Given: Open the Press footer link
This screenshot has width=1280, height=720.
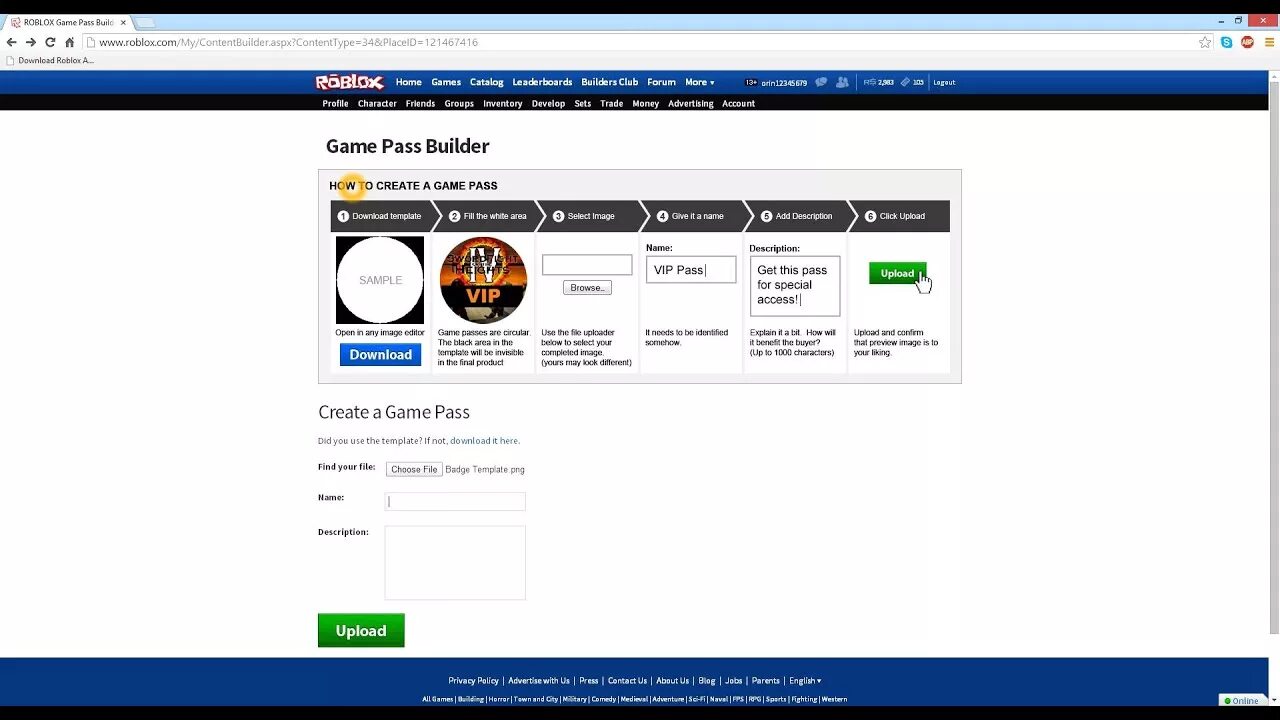Looking at the screenshot, I should [588, 680].
